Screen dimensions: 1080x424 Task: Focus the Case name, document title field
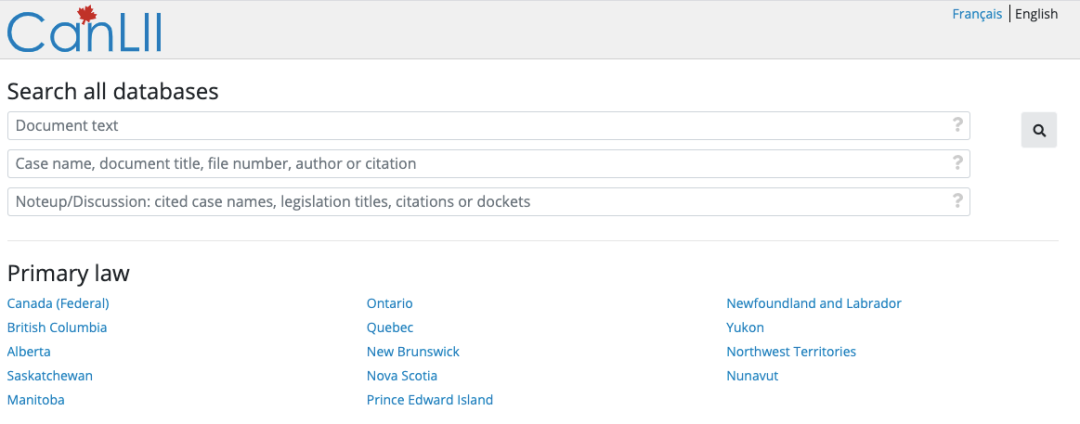488,163
